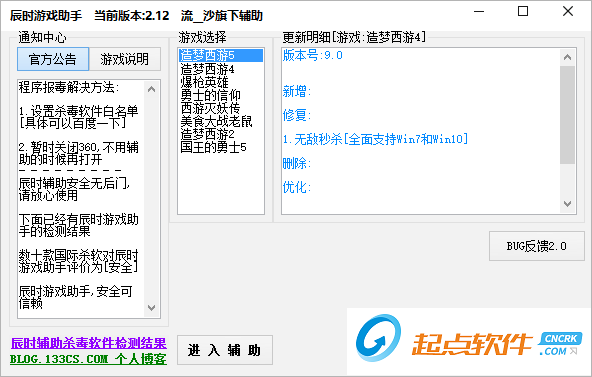Click the 无敌秒杀 update entry line

(375, 139)
